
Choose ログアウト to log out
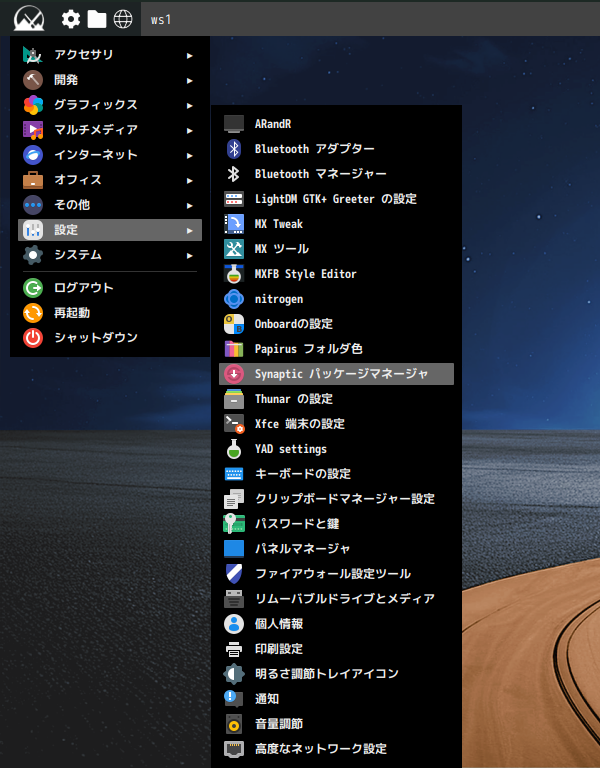coord(110,288)
